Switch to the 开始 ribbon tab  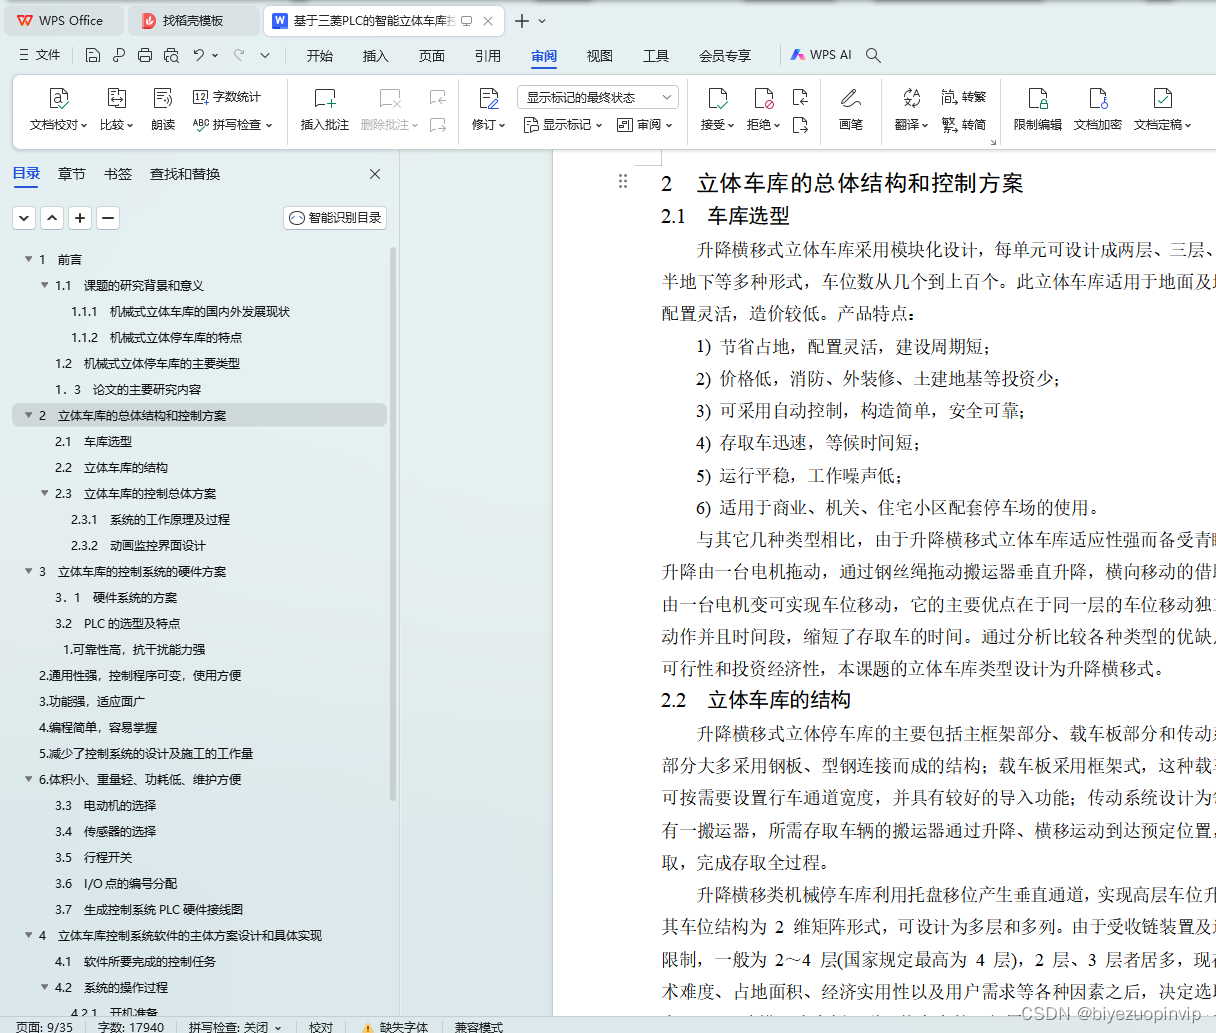click(320, 56)
